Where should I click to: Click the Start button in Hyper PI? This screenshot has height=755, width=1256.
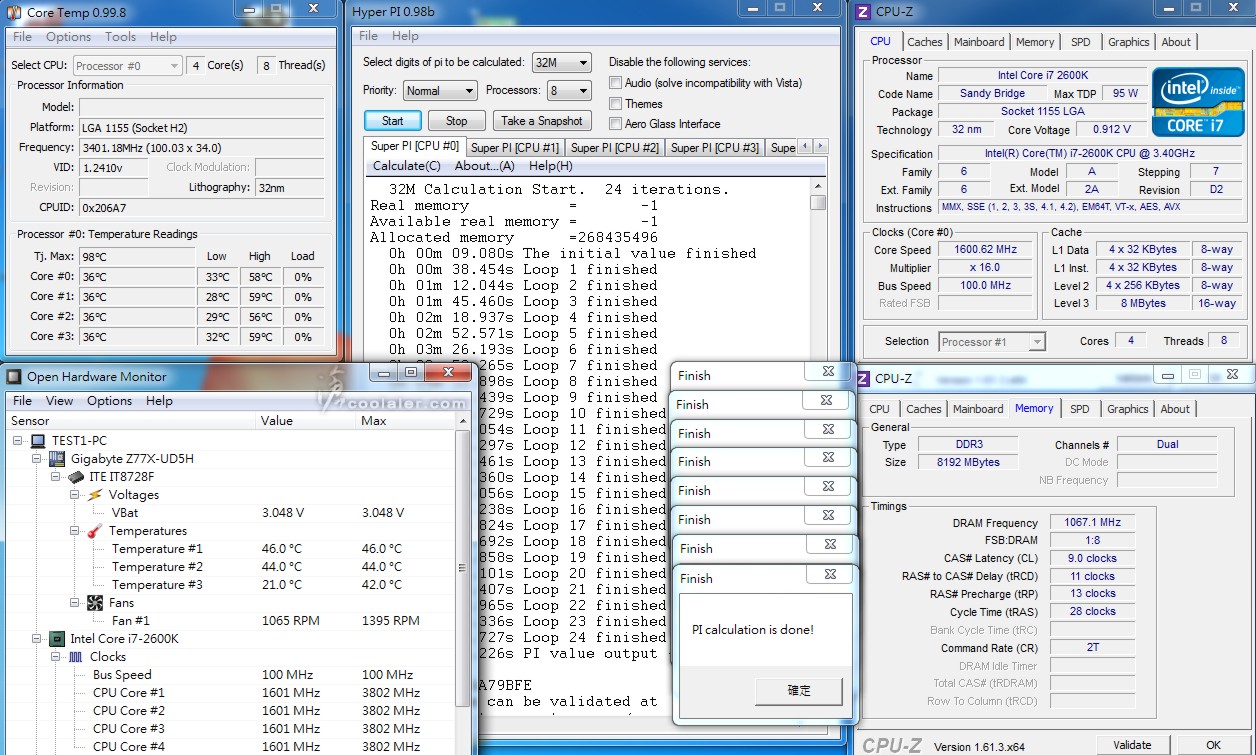pos(392,121)
